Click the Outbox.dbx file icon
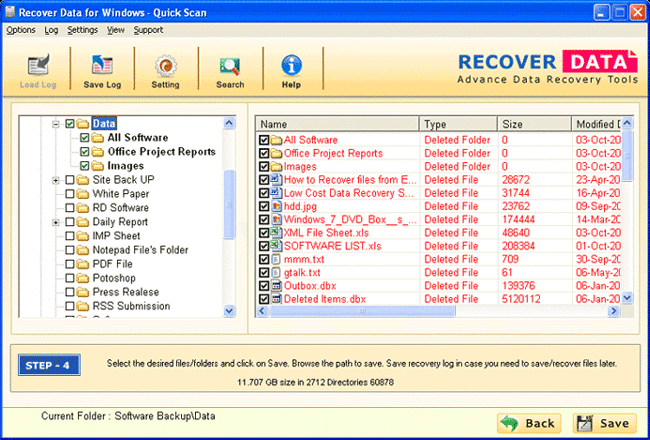This screenshot has width=650, height=440. (277, 285)
